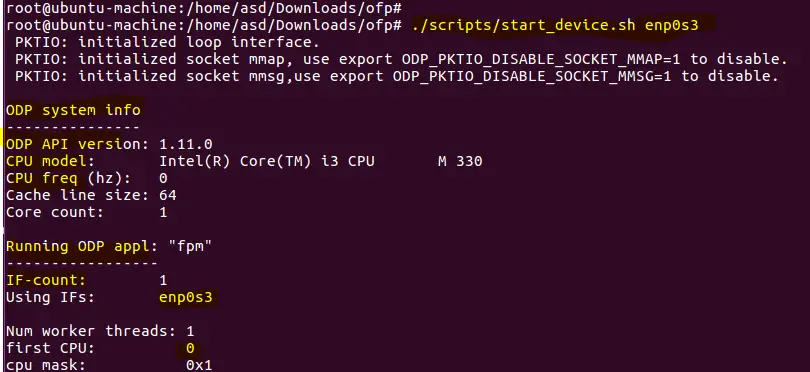Click the Cache line size value 64
This screenshot has width=810, height=372.
[168, 195]
